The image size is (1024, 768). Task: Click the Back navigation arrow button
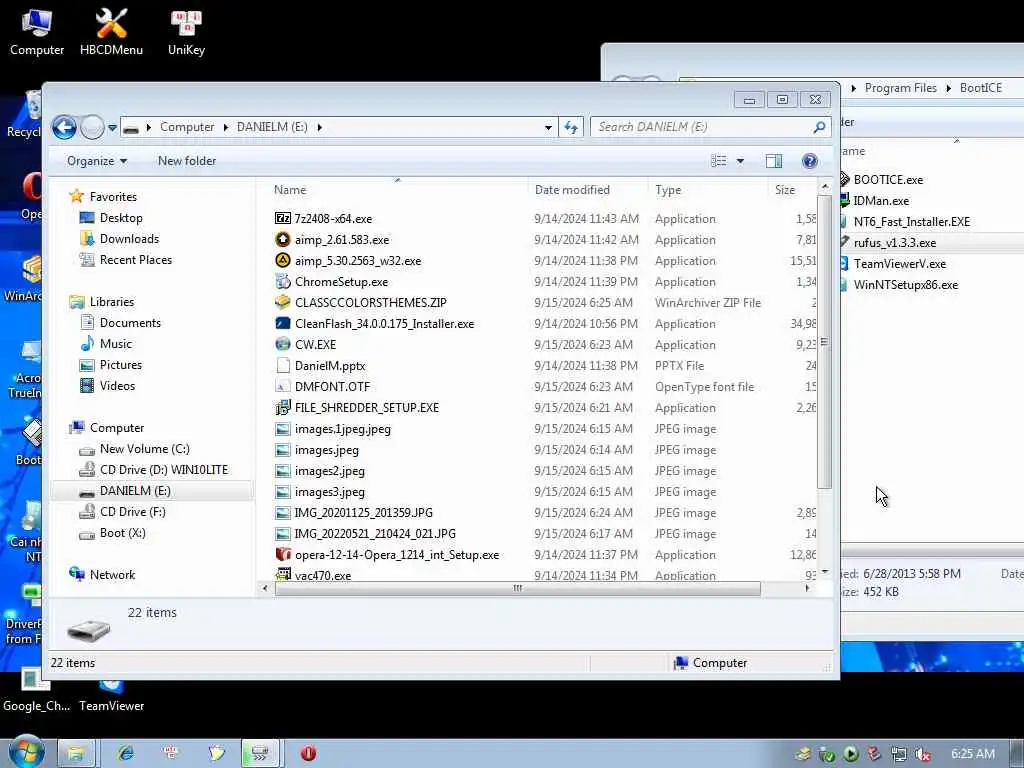click(64, 127)
